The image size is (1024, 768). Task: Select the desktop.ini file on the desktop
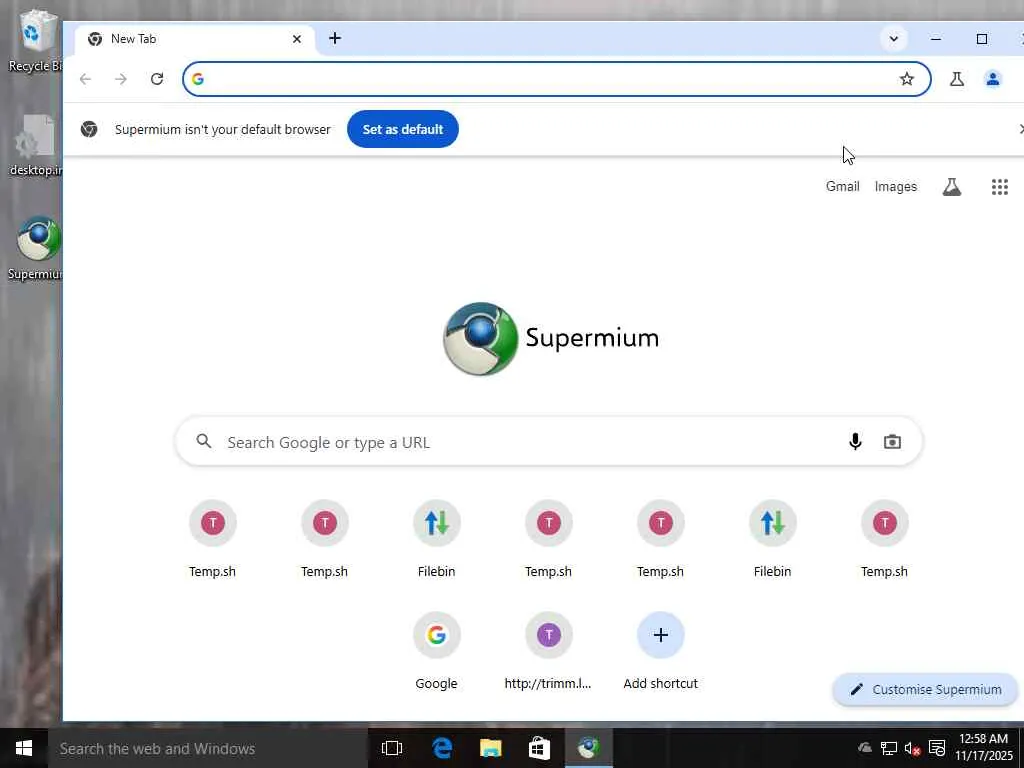[x=36, y=145]
